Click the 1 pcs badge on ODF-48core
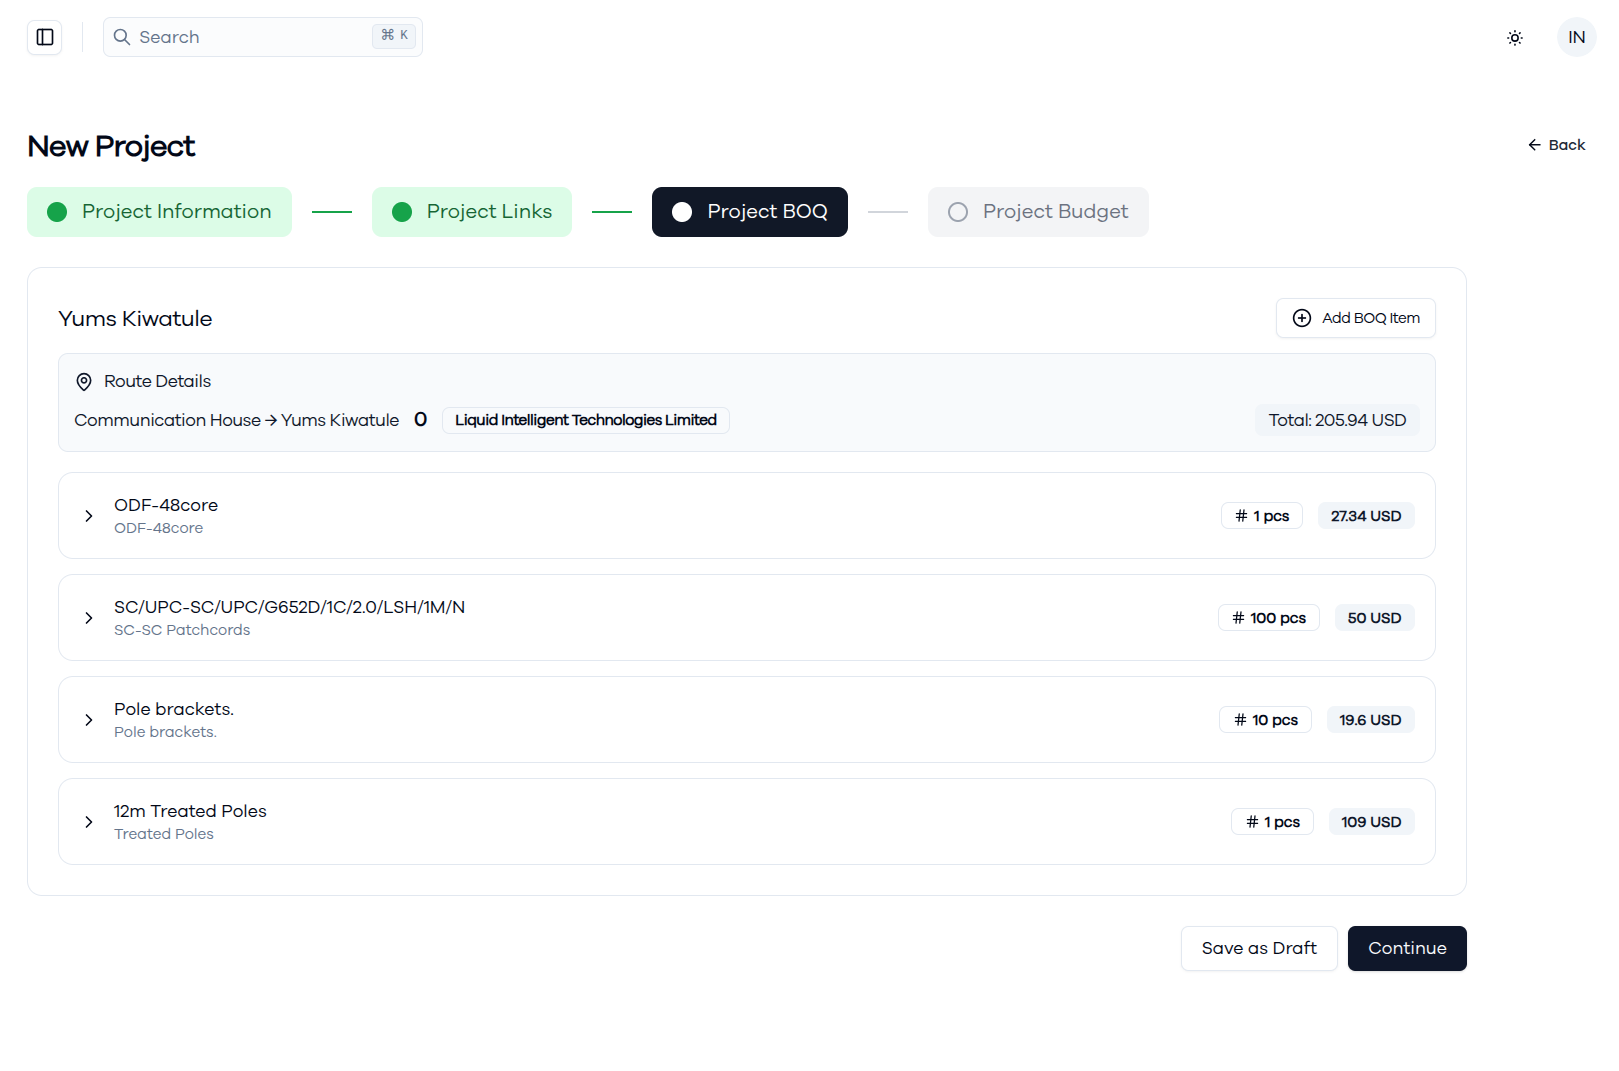 point(1262,516)
